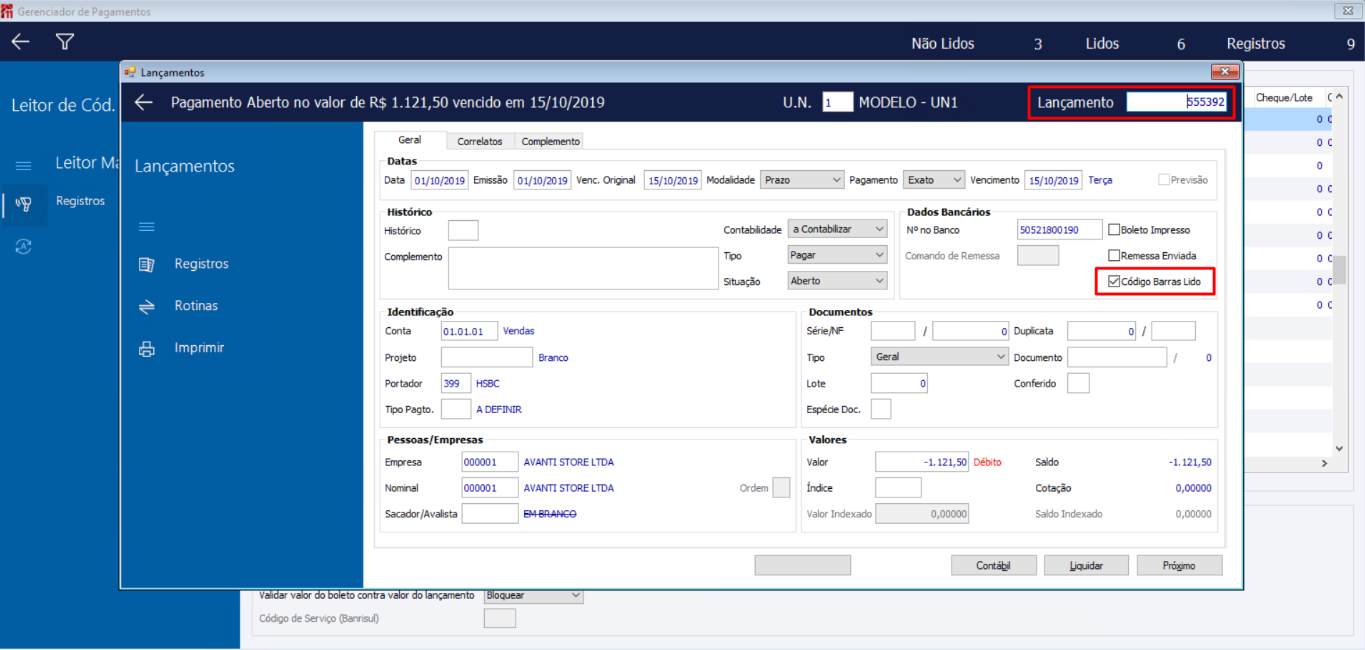The image size is (1365, 650).
Task: Open the Documentos Tipo Geral dropdown
Action: point(940,356)
